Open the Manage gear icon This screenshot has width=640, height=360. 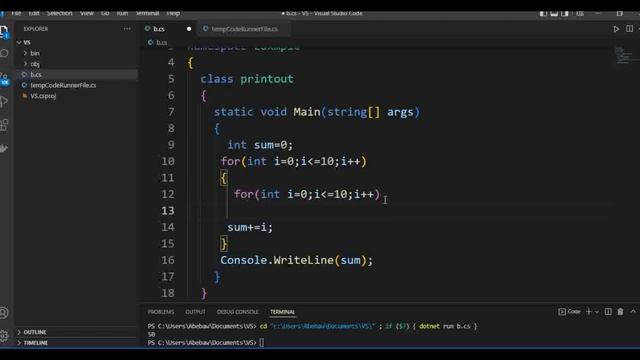pos(4,336)
